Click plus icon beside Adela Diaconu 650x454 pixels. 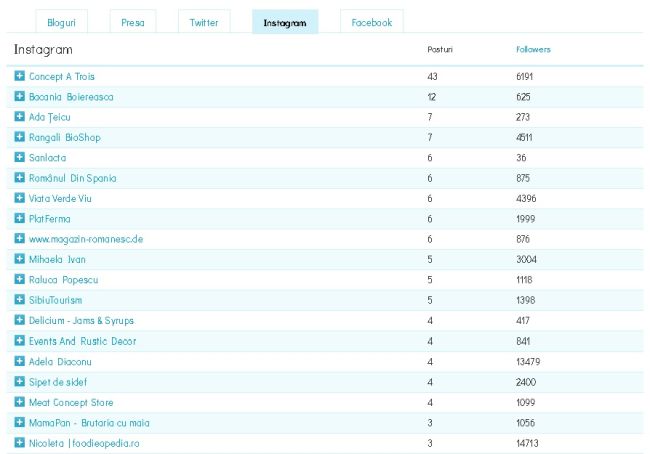point(19,361)
